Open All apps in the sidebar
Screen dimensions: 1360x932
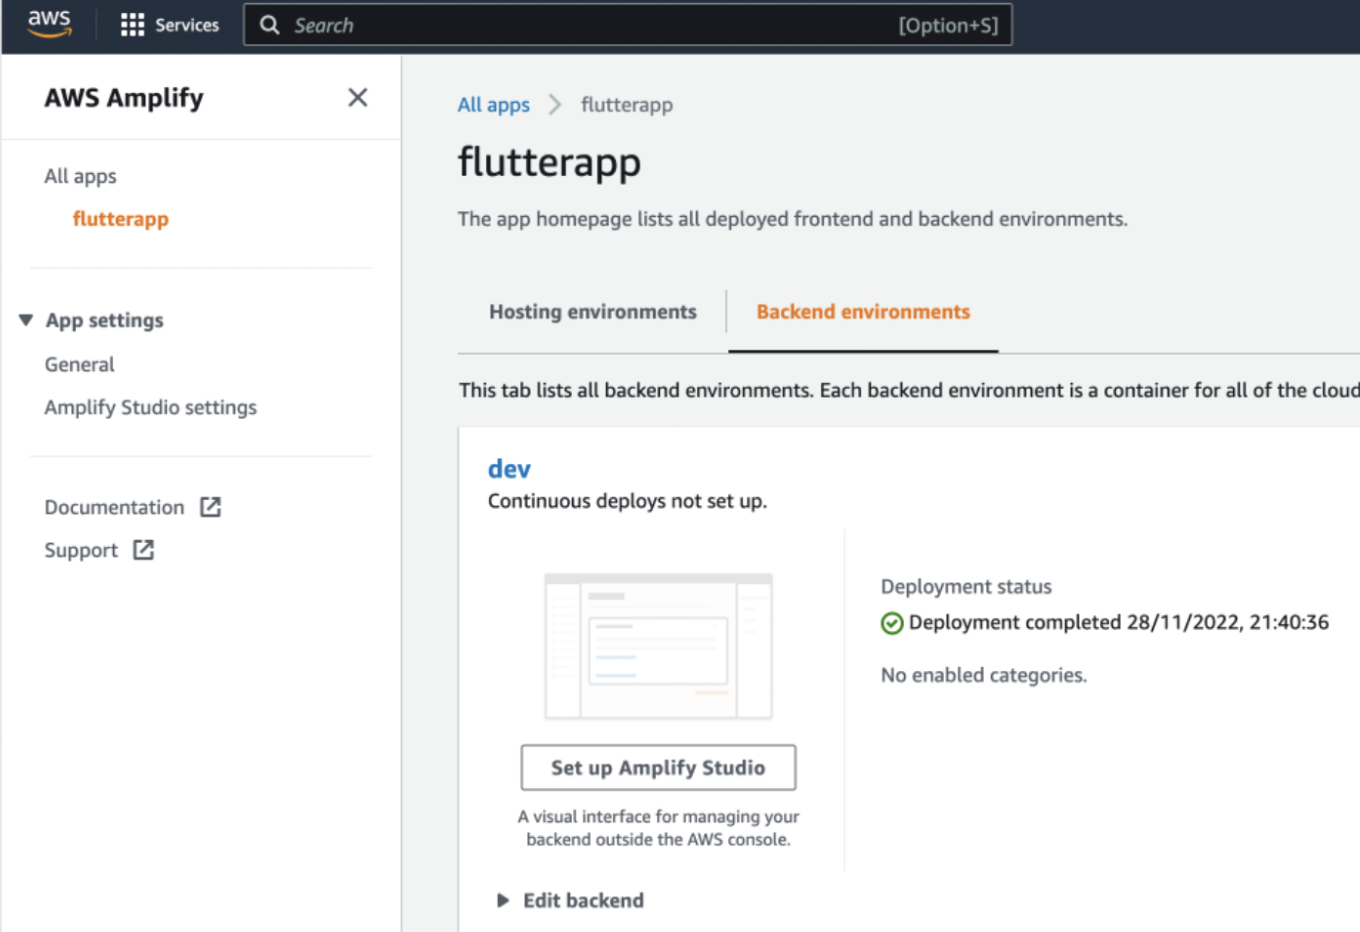tap(80, 176)
